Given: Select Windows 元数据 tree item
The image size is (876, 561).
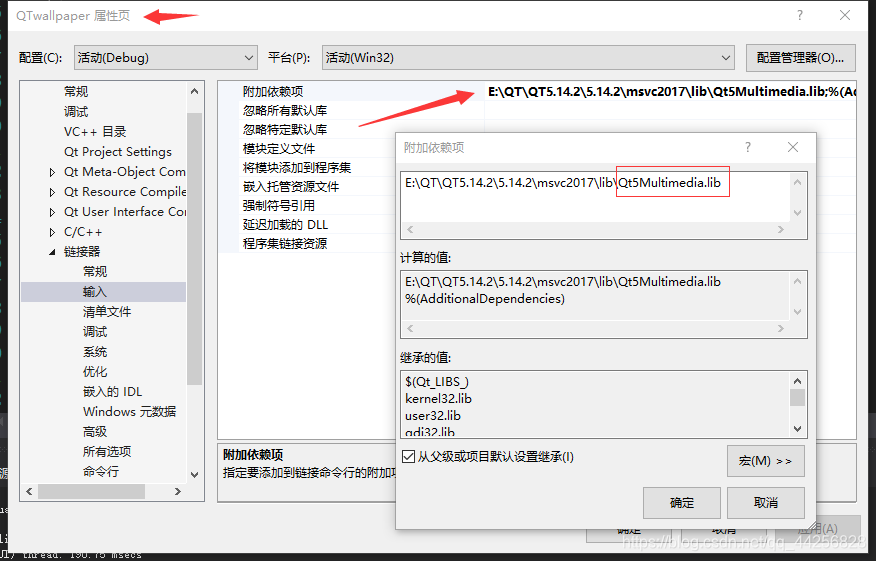Looking at the screenshot, I should [x=129, y=412].
